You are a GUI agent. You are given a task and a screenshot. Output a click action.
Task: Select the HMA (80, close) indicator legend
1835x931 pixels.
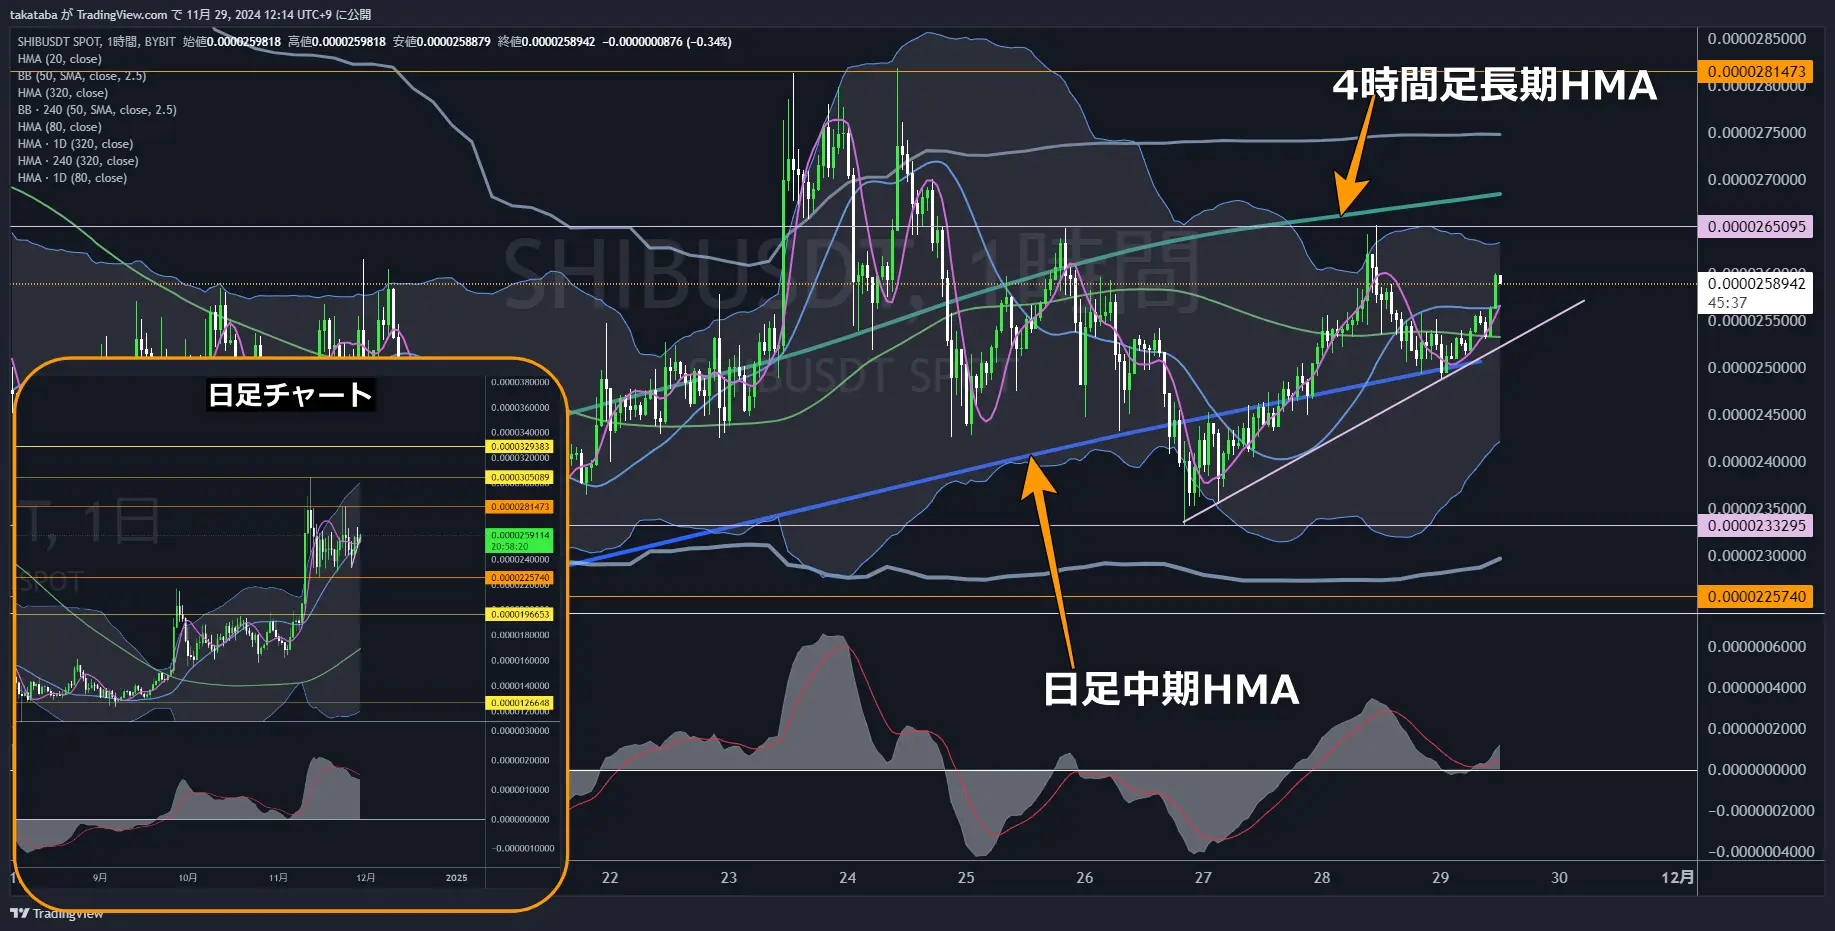tap(59, 127)
